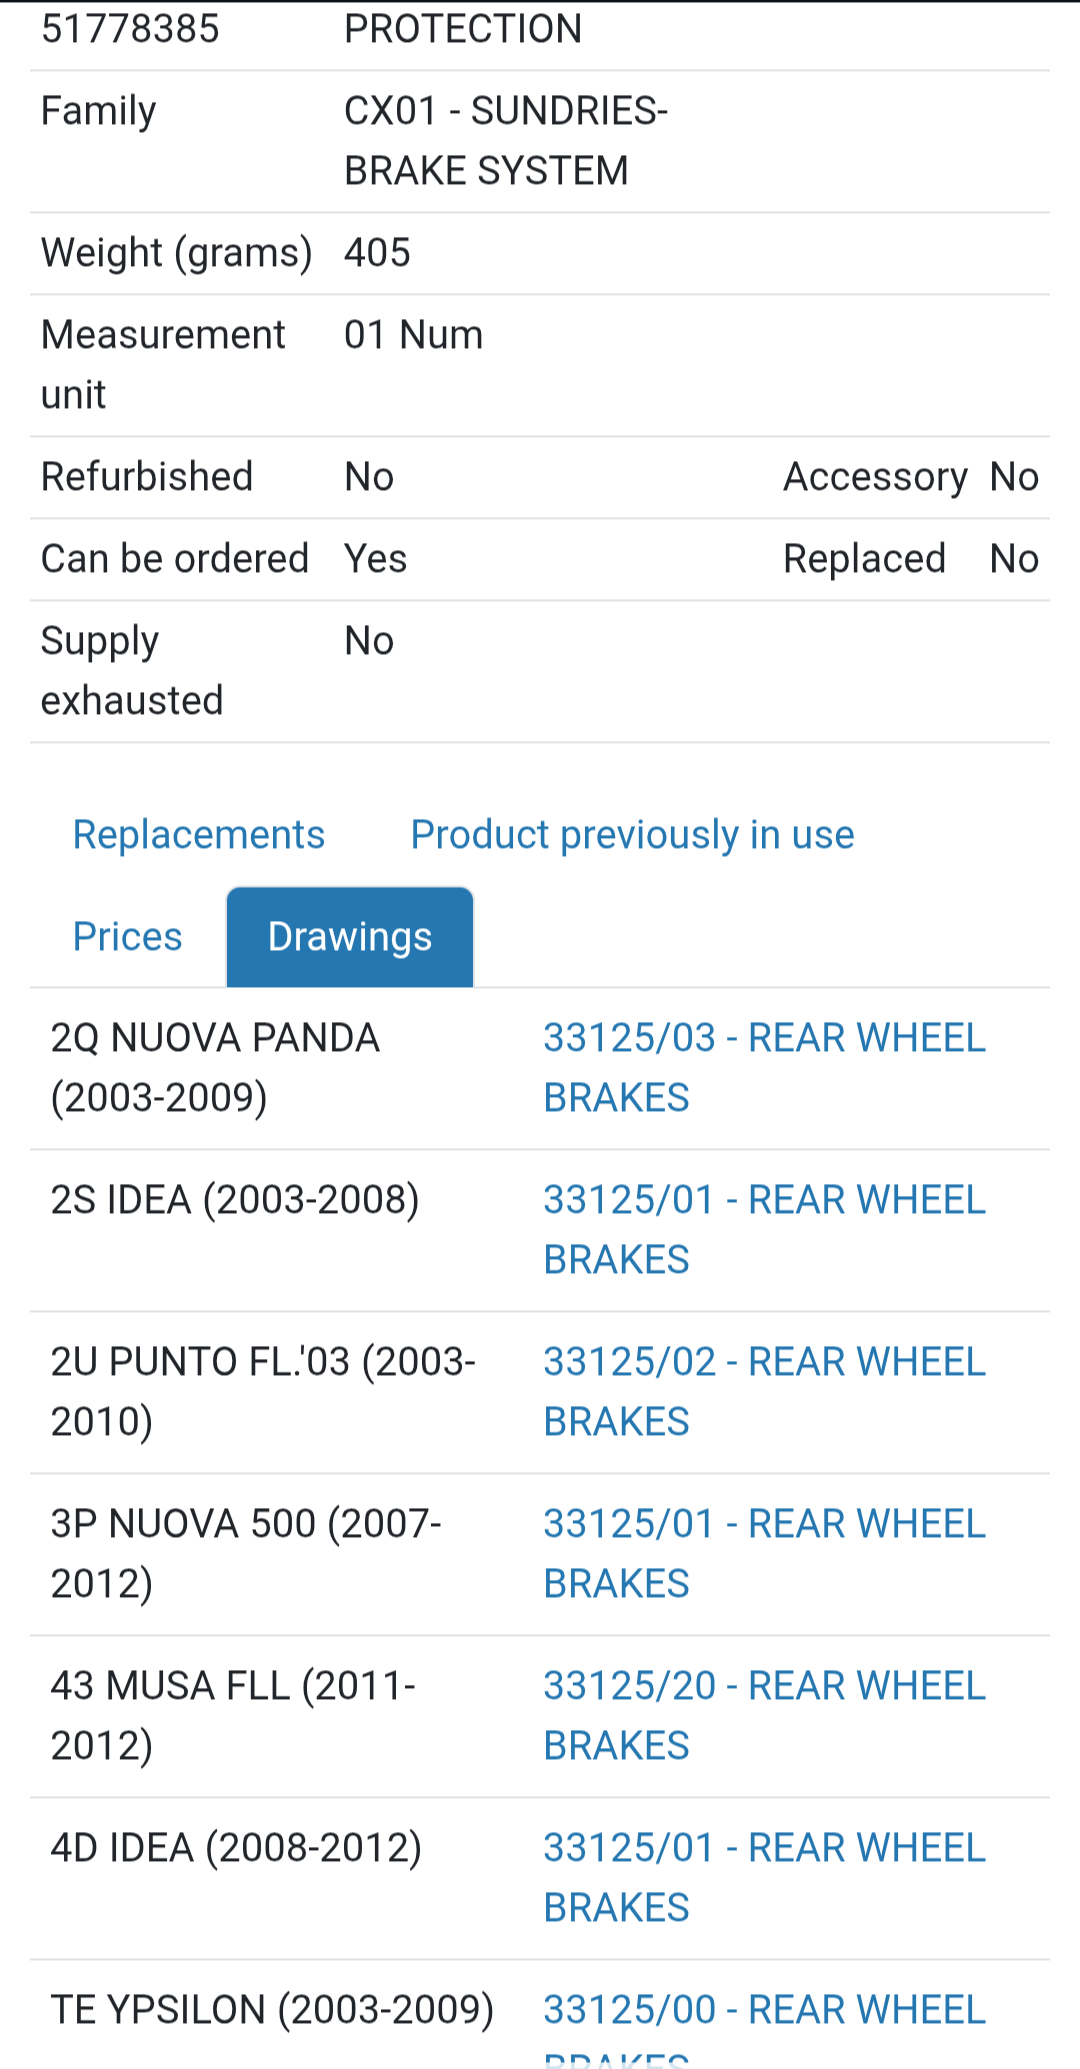This screenshot has width=1080, height=2069.
Task: Click the TE YPSILON (2003-2009) model cell
Action: click(x=272, y=2010)
